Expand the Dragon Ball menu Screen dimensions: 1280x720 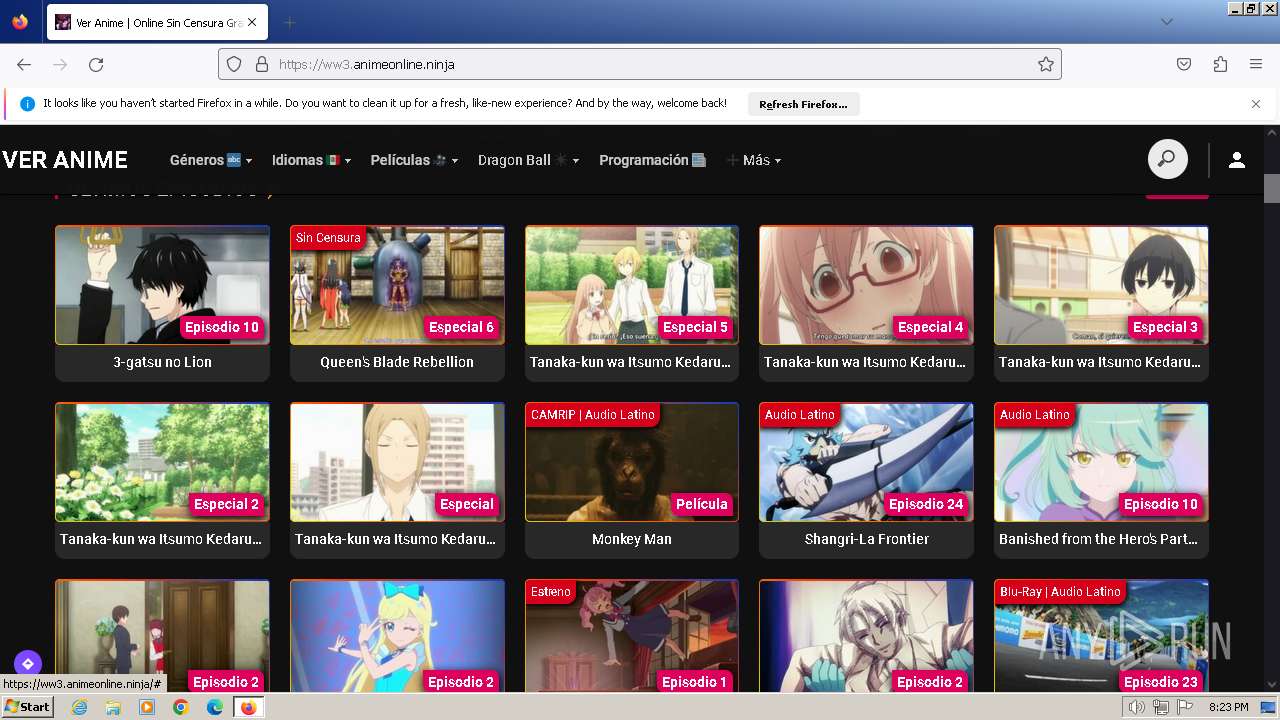[528, 160]
